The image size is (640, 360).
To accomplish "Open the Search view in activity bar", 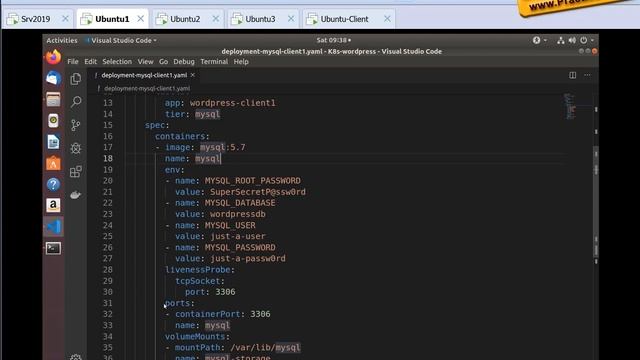I will (x=76, y=102).
